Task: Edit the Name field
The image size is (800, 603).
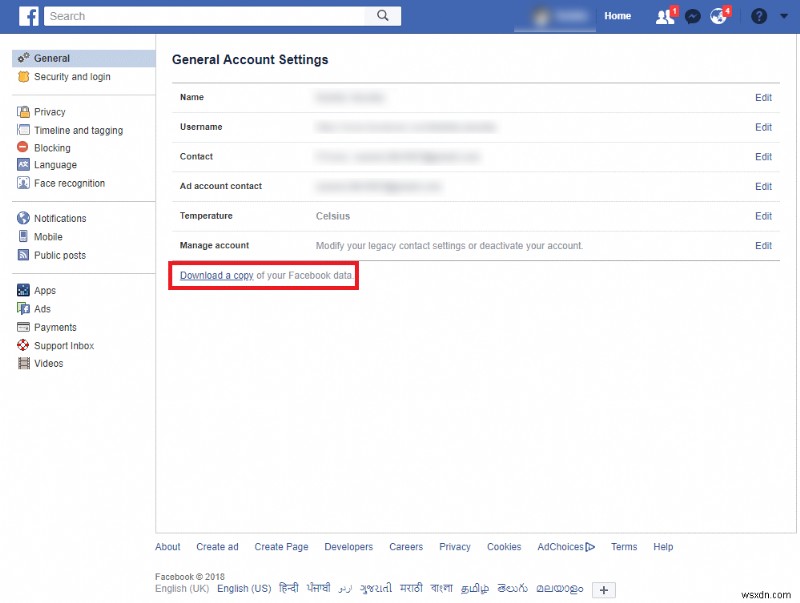Action: click(763, 97)
